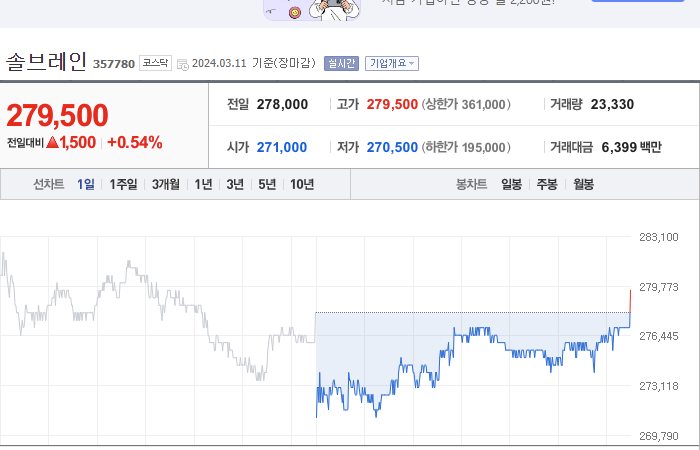
Task: Click the 선차트 label
Action: pyautogui.click(x=49, y=184)
